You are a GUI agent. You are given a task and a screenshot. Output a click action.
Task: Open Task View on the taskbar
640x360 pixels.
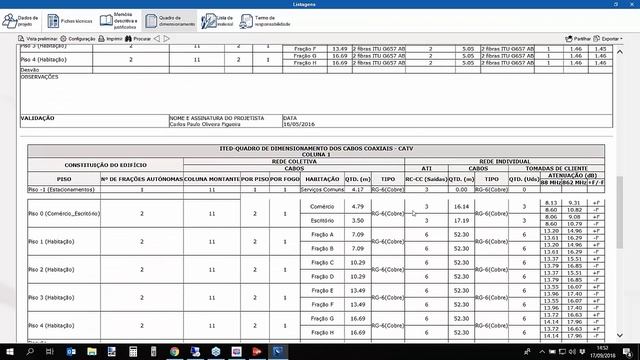(x=50, y=351)
